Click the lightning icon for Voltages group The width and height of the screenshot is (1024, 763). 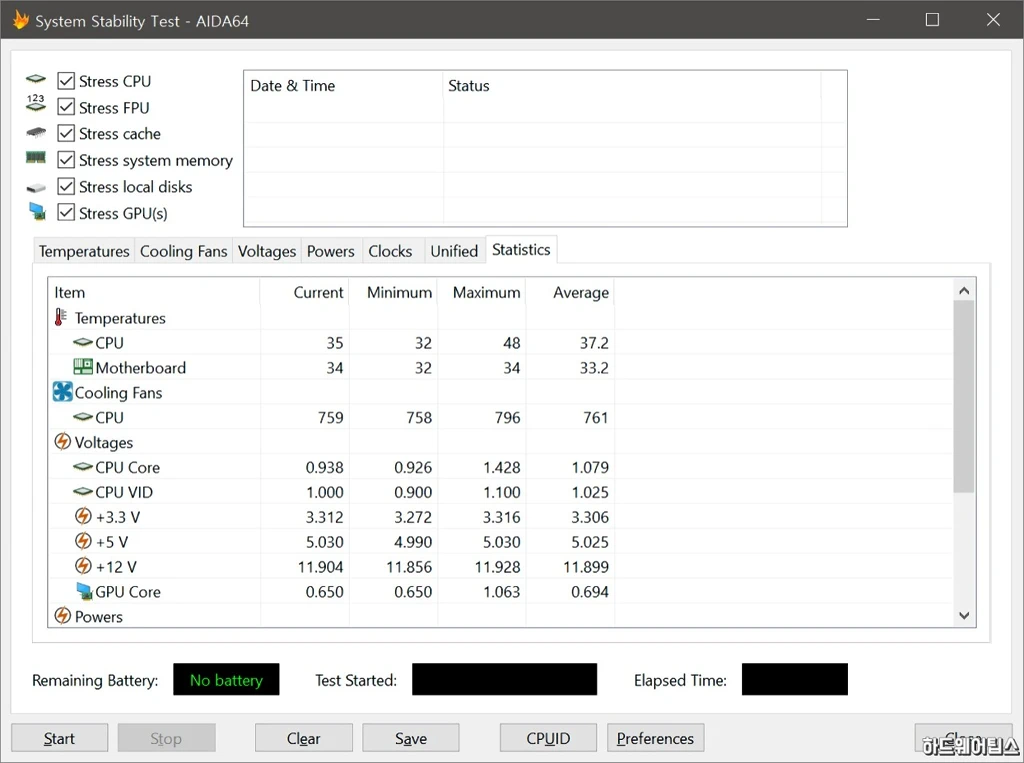63,442
